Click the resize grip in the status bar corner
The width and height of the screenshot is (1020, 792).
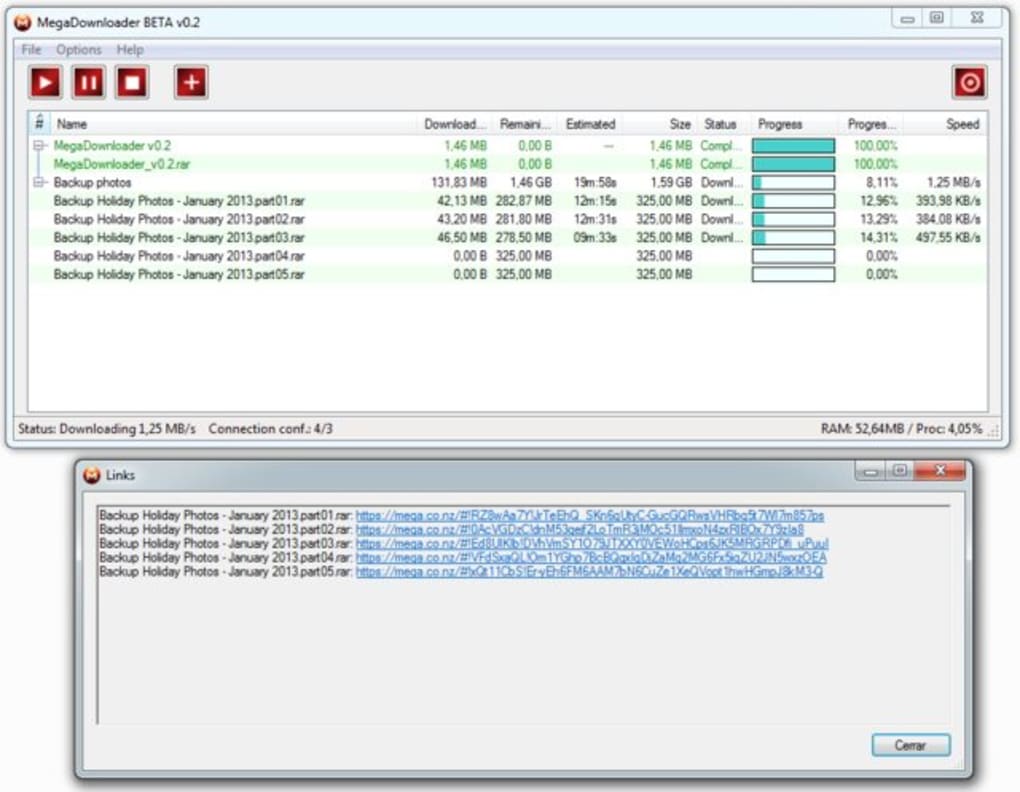pos(992,431)
